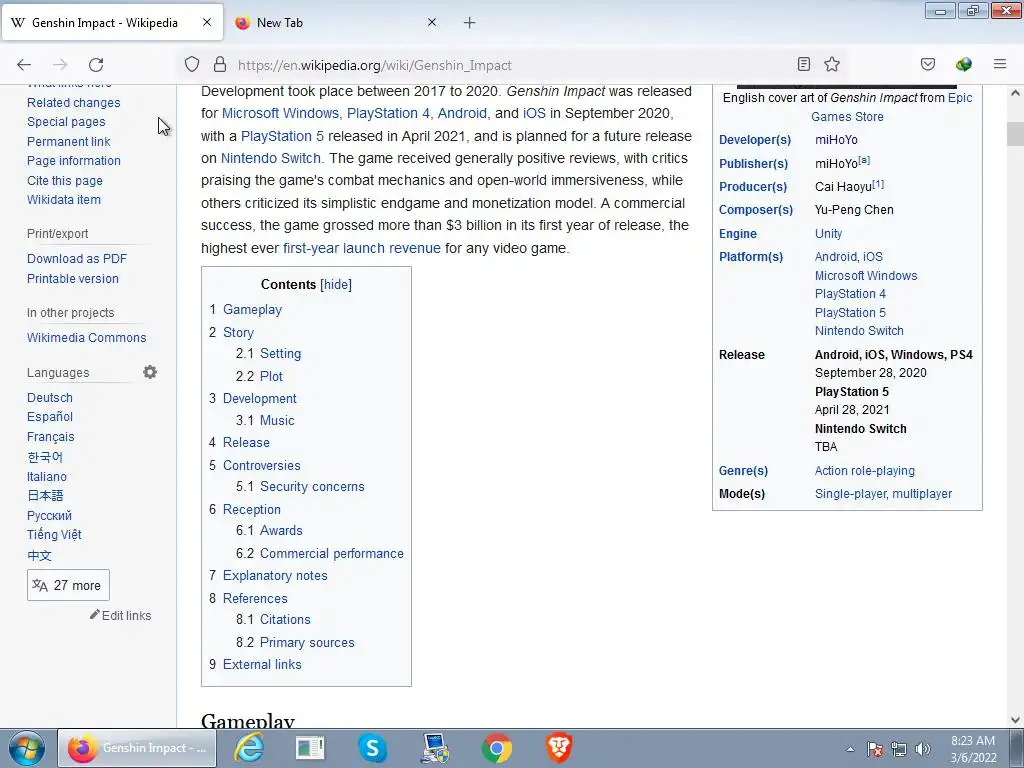
Task: Open Nintendo Switch link in infobox
Action: (x=859, y=331)
